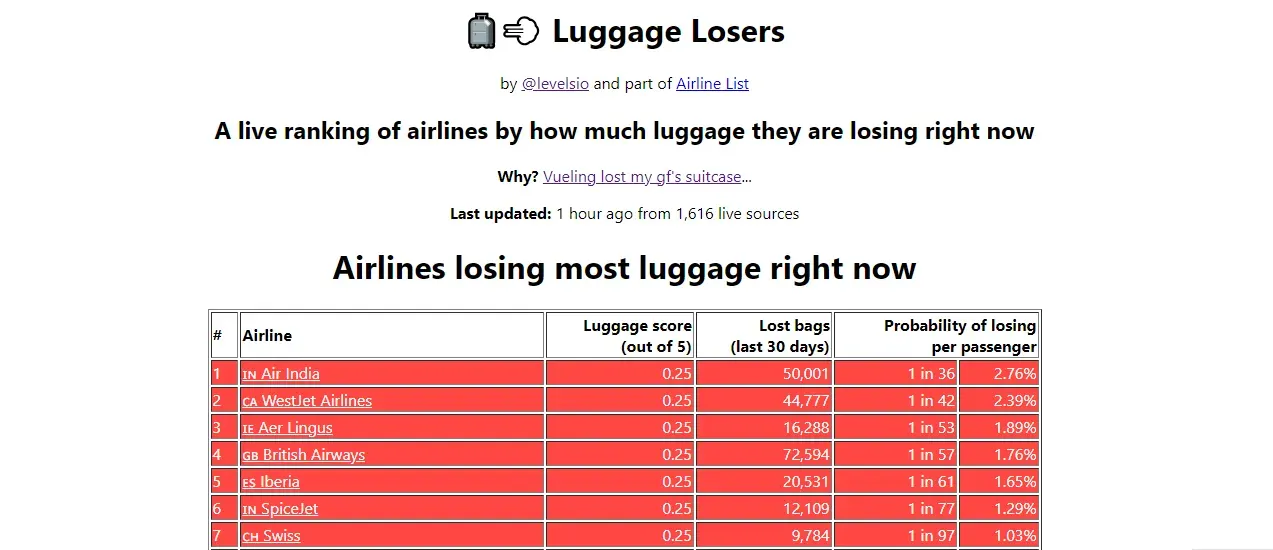Open the WestJet Airlines link
The image size is (1273, 550).
click(307, 401)
